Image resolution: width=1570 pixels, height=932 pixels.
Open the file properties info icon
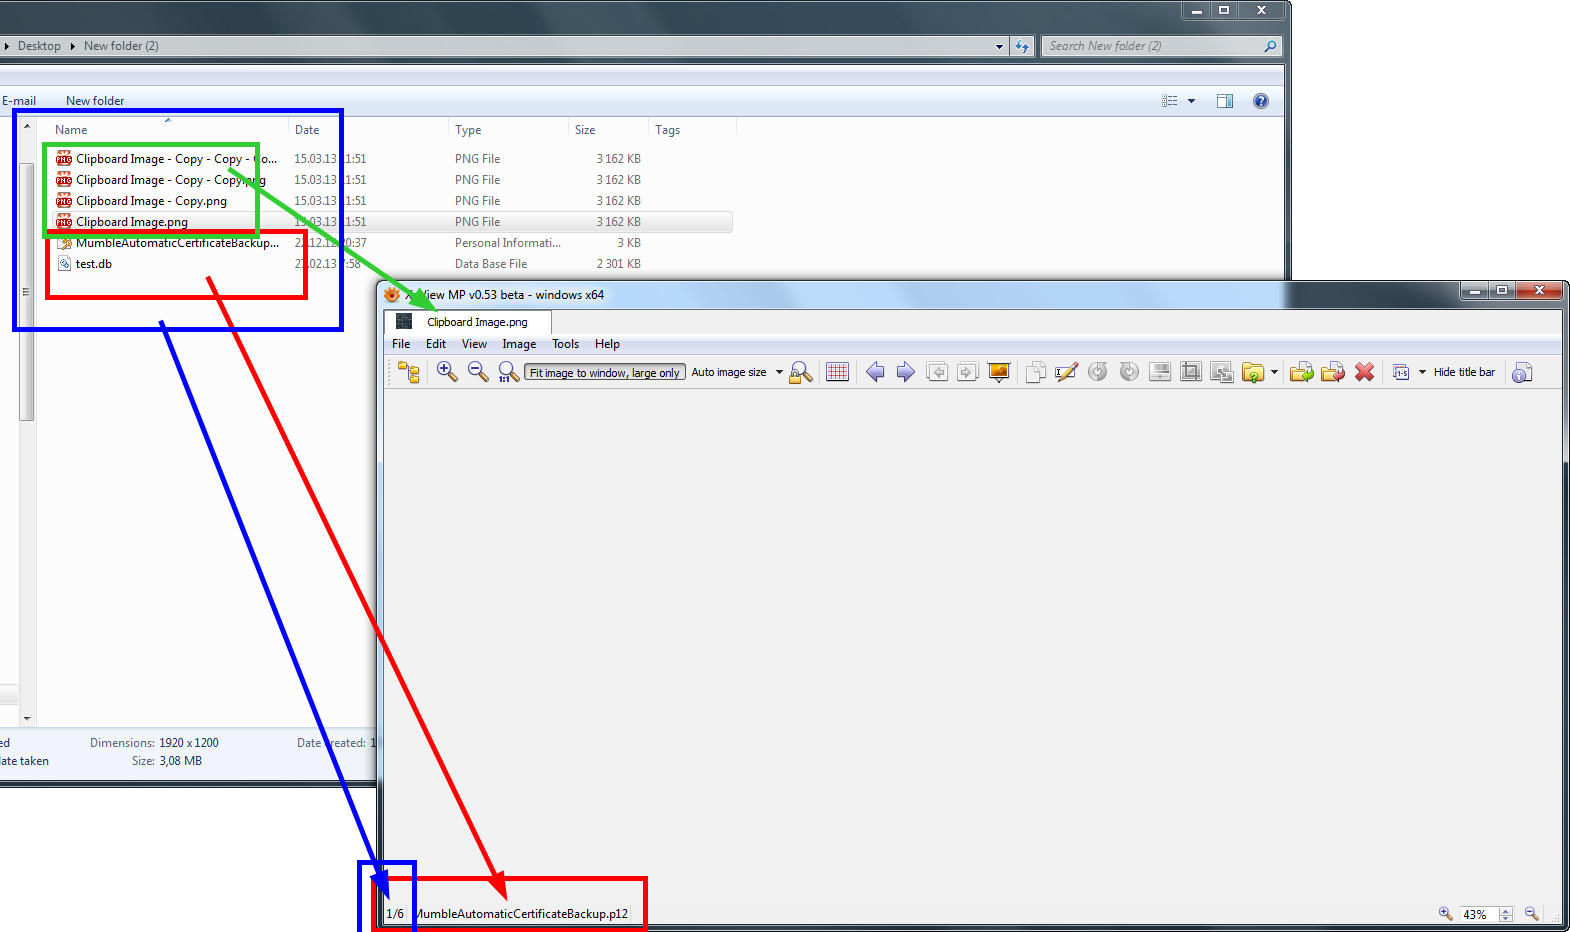pyautogui.click(x=1522, y=372)
